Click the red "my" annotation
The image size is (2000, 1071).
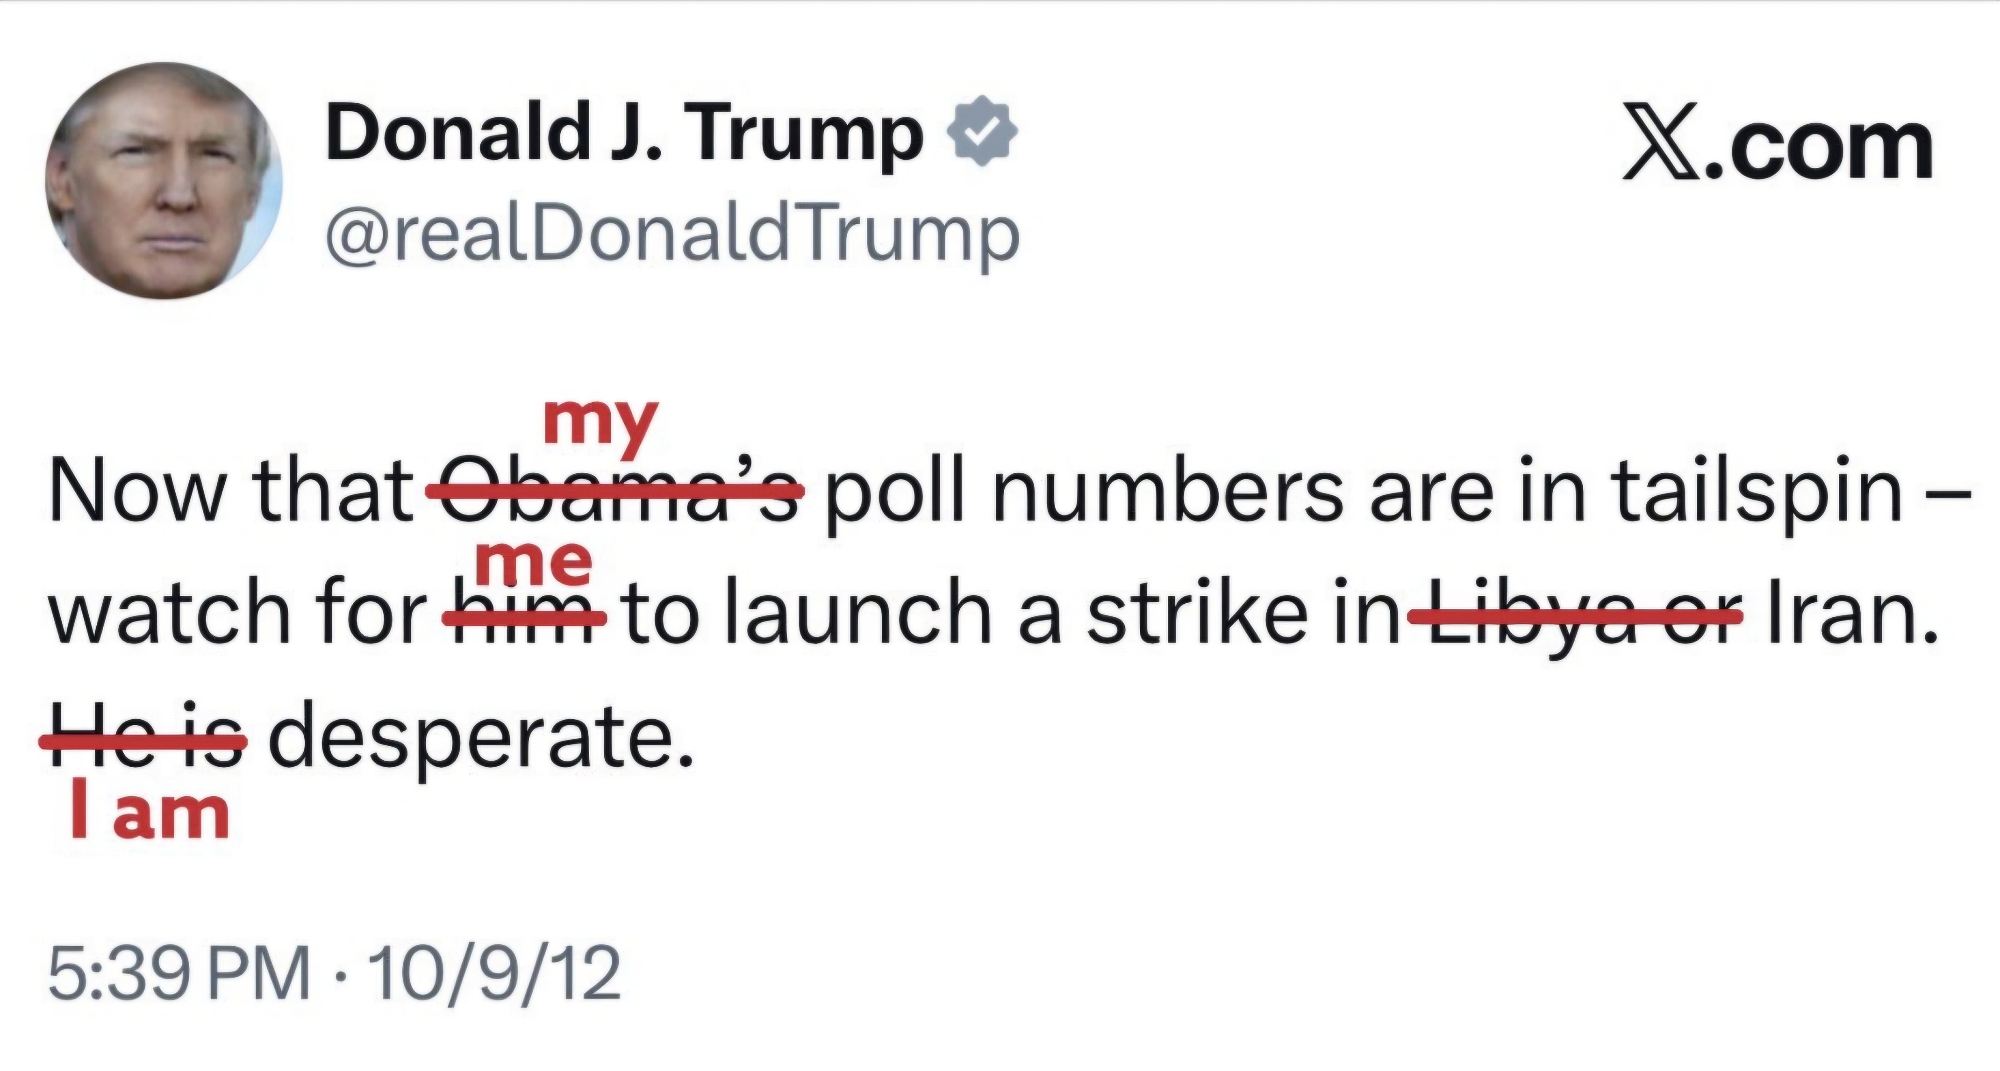pos(601,423)
